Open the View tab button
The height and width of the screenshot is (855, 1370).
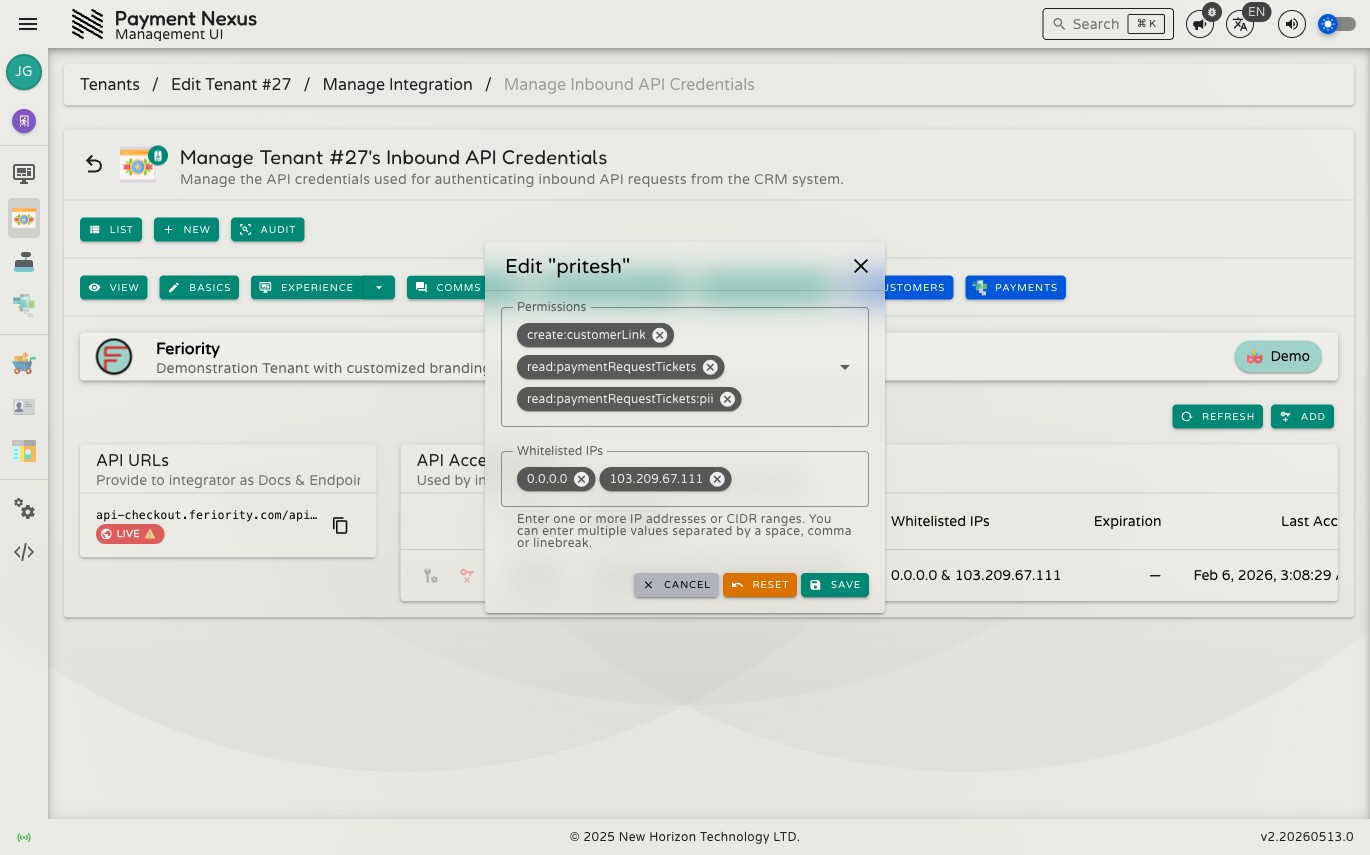pyautogui.click(x=114, y=288)
